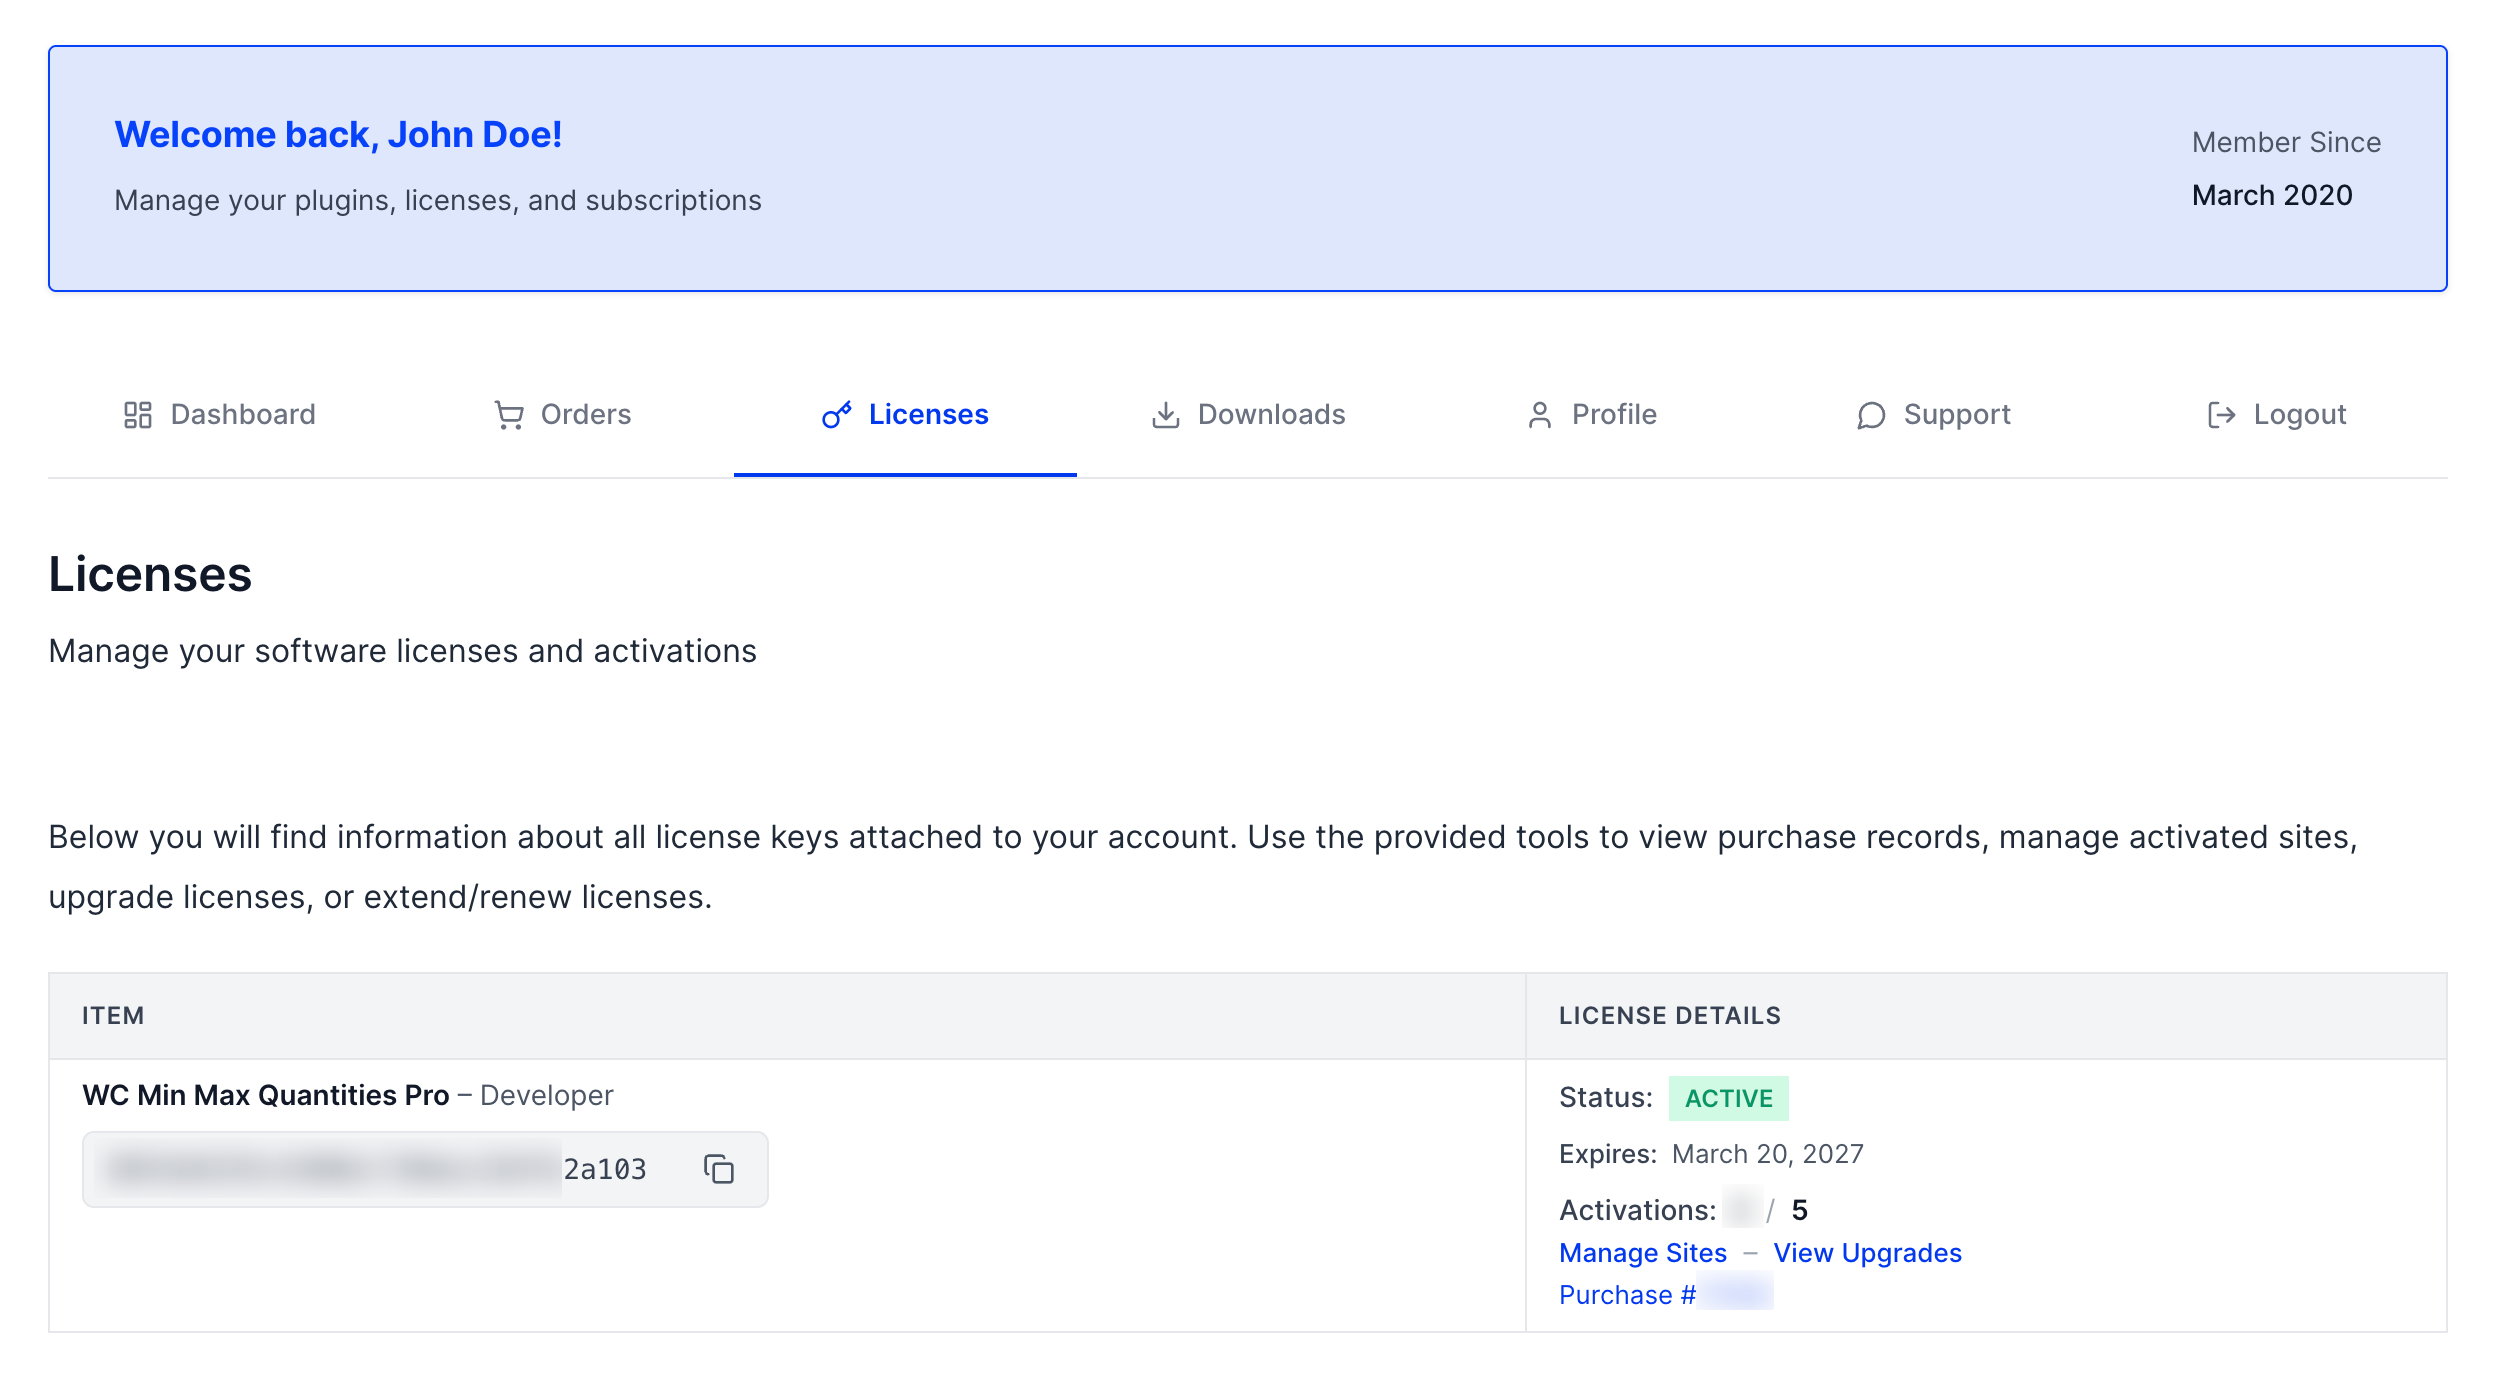The height and width of the screenshot is (1384, 2504).
Task: Click the license key field ending 2a103
Action: [x=380, y=1169]
